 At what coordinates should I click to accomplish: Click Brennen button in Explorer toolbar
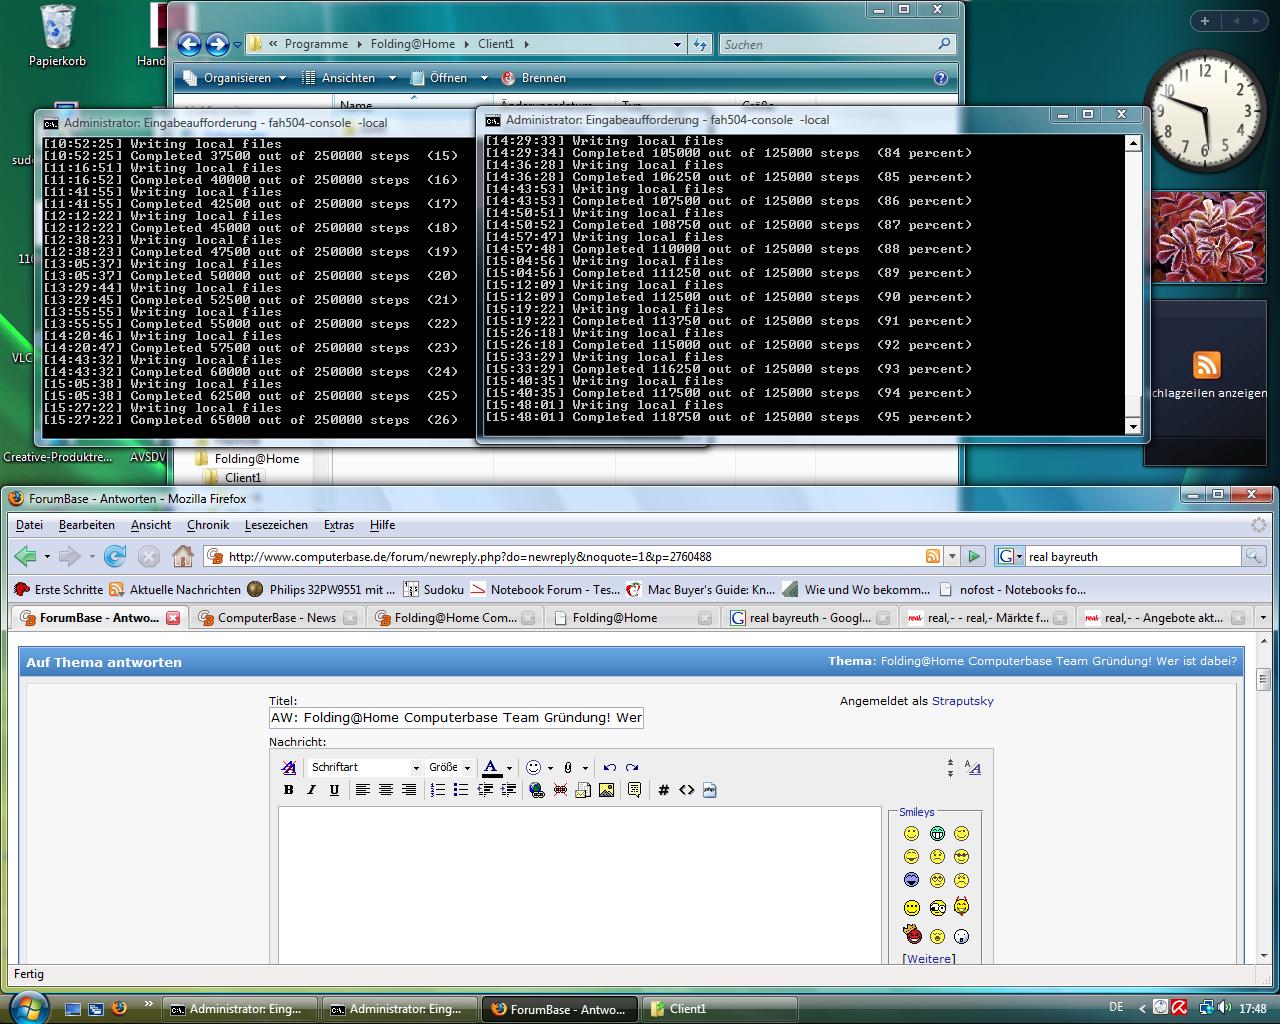[533, 78]
